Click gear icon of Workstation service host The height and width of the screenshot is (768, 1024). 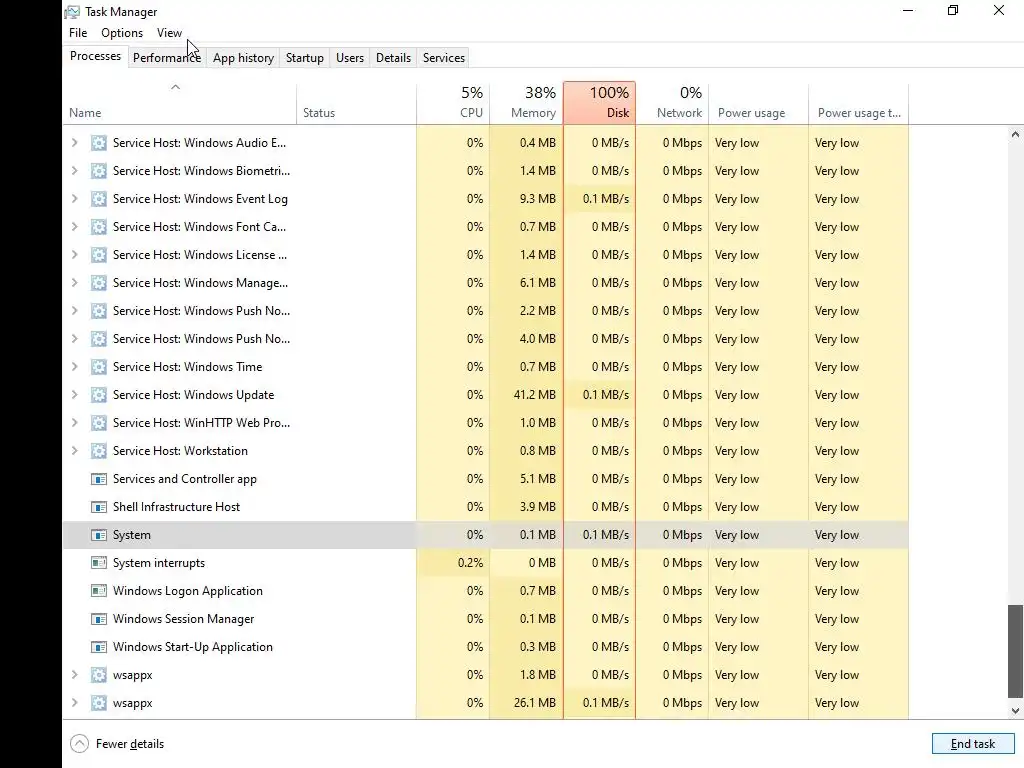pyautogui.click(x=99, y=451)
